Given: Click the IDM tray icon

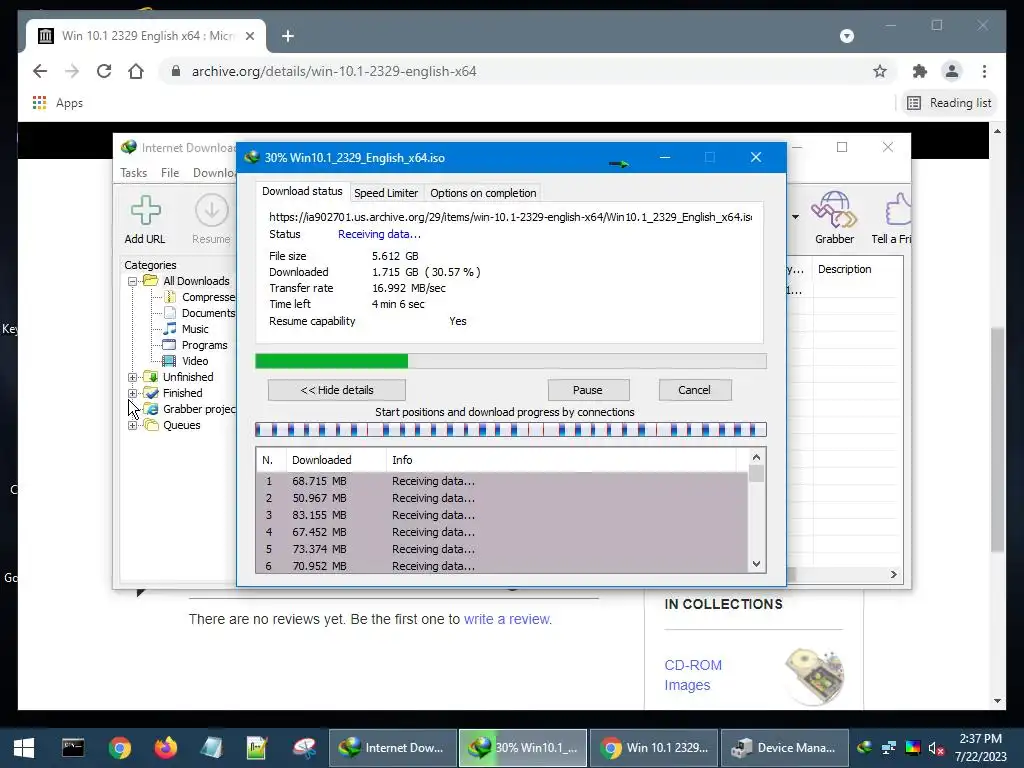Looking at the screenshot, I should (x=865, y=748).
